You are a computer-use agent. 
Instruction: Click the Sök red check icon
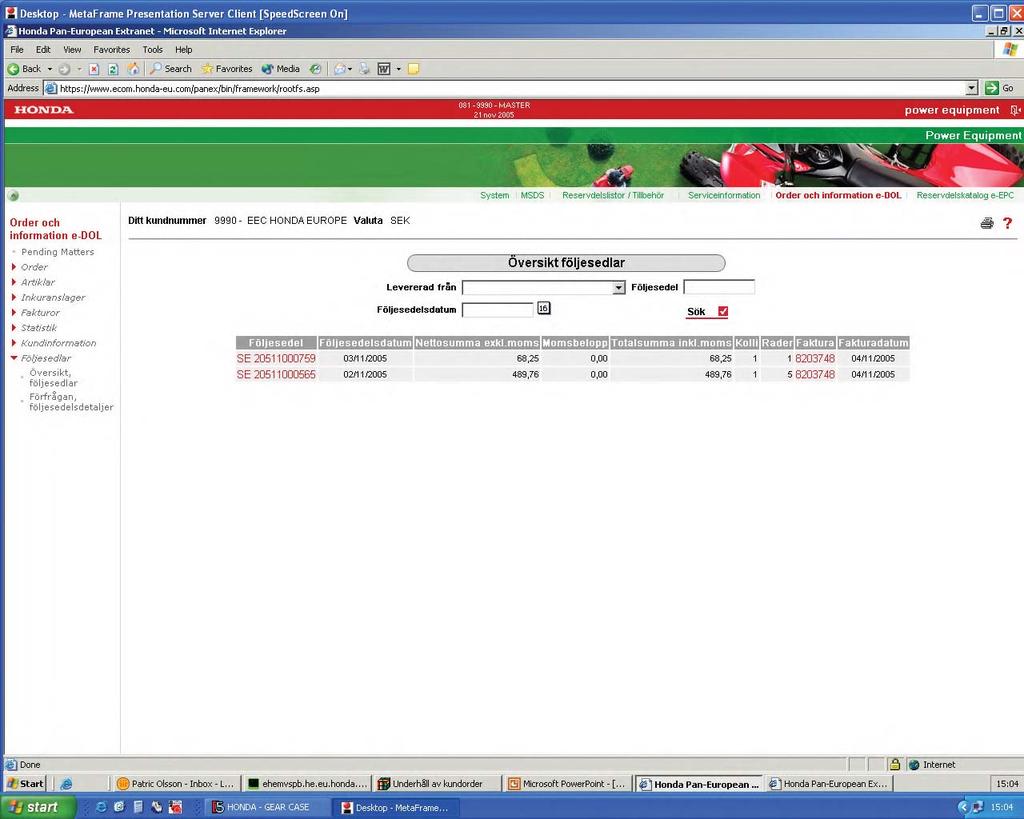click(x=723, y=312)
